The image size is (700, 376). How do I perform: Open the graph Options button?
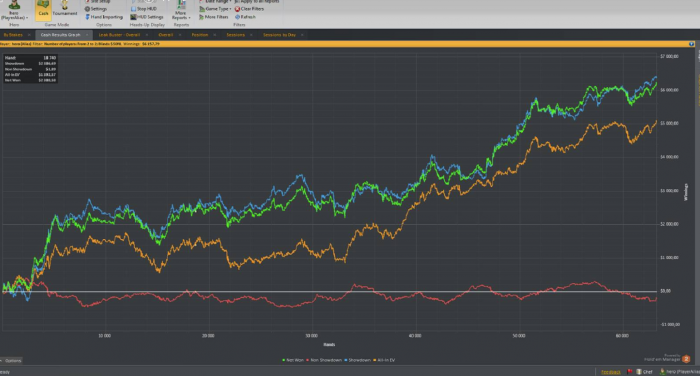pos(11,360)
